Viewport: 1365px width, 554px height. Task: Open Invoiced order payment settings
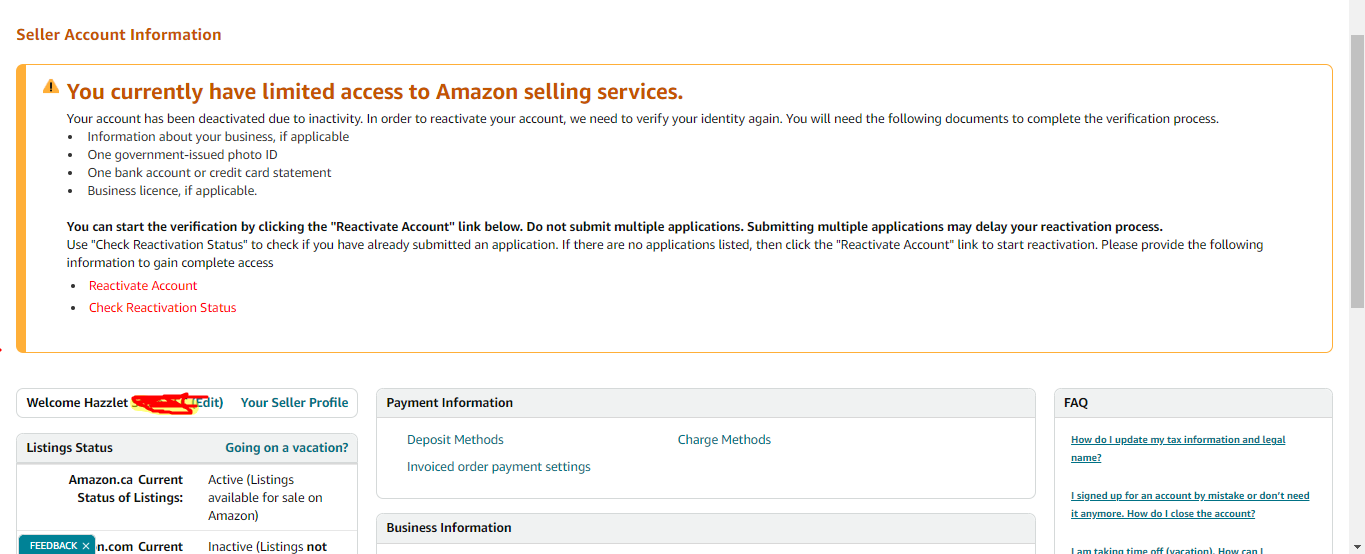[x=498, y=467]
